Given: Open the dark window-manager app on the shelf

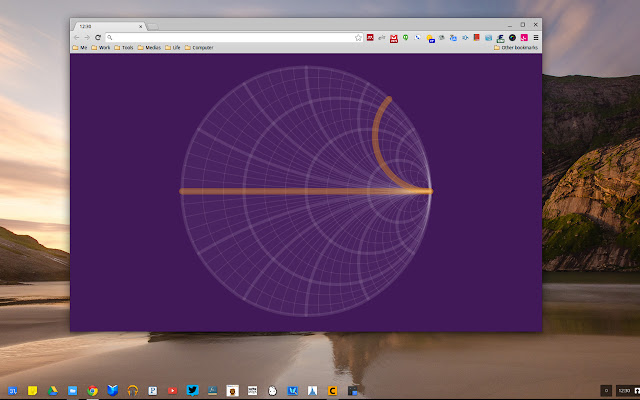Looking at the screenshot, I should pos(352,391).
